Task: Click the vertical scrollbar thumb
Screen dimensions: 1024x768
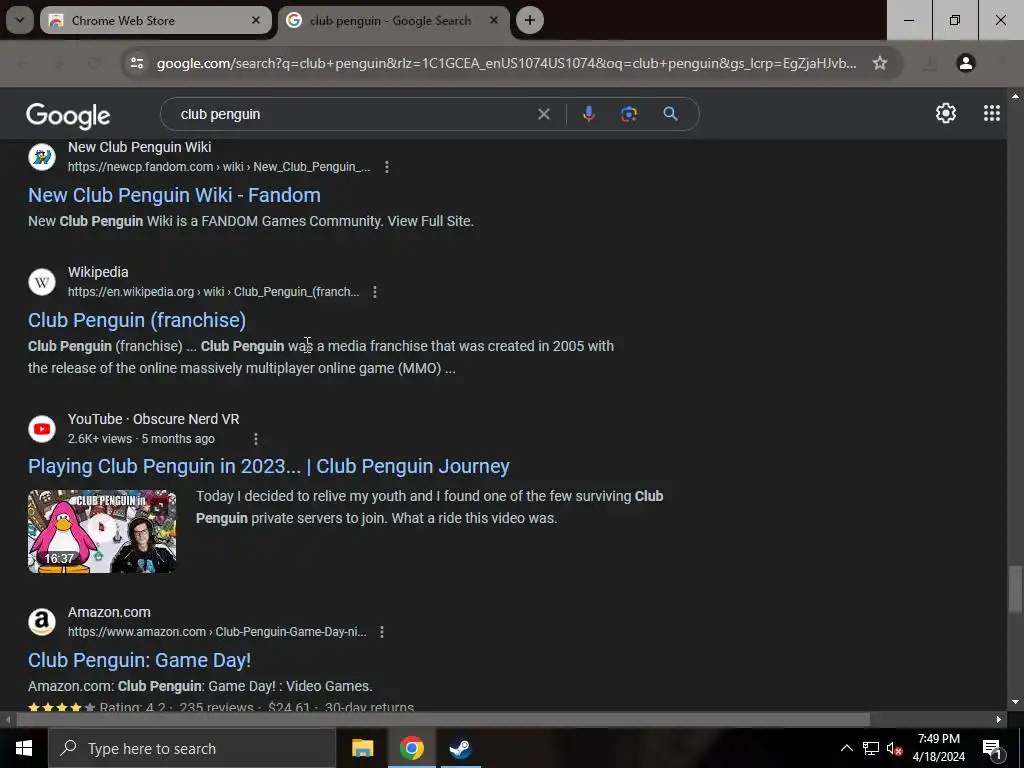Action: point(1015,590)
